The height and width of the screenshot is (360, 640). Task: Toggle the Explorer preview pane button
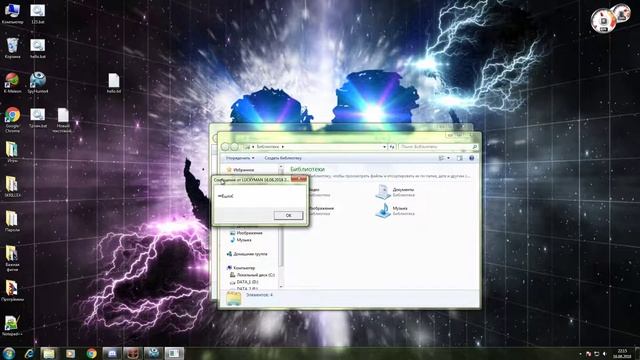460,158
